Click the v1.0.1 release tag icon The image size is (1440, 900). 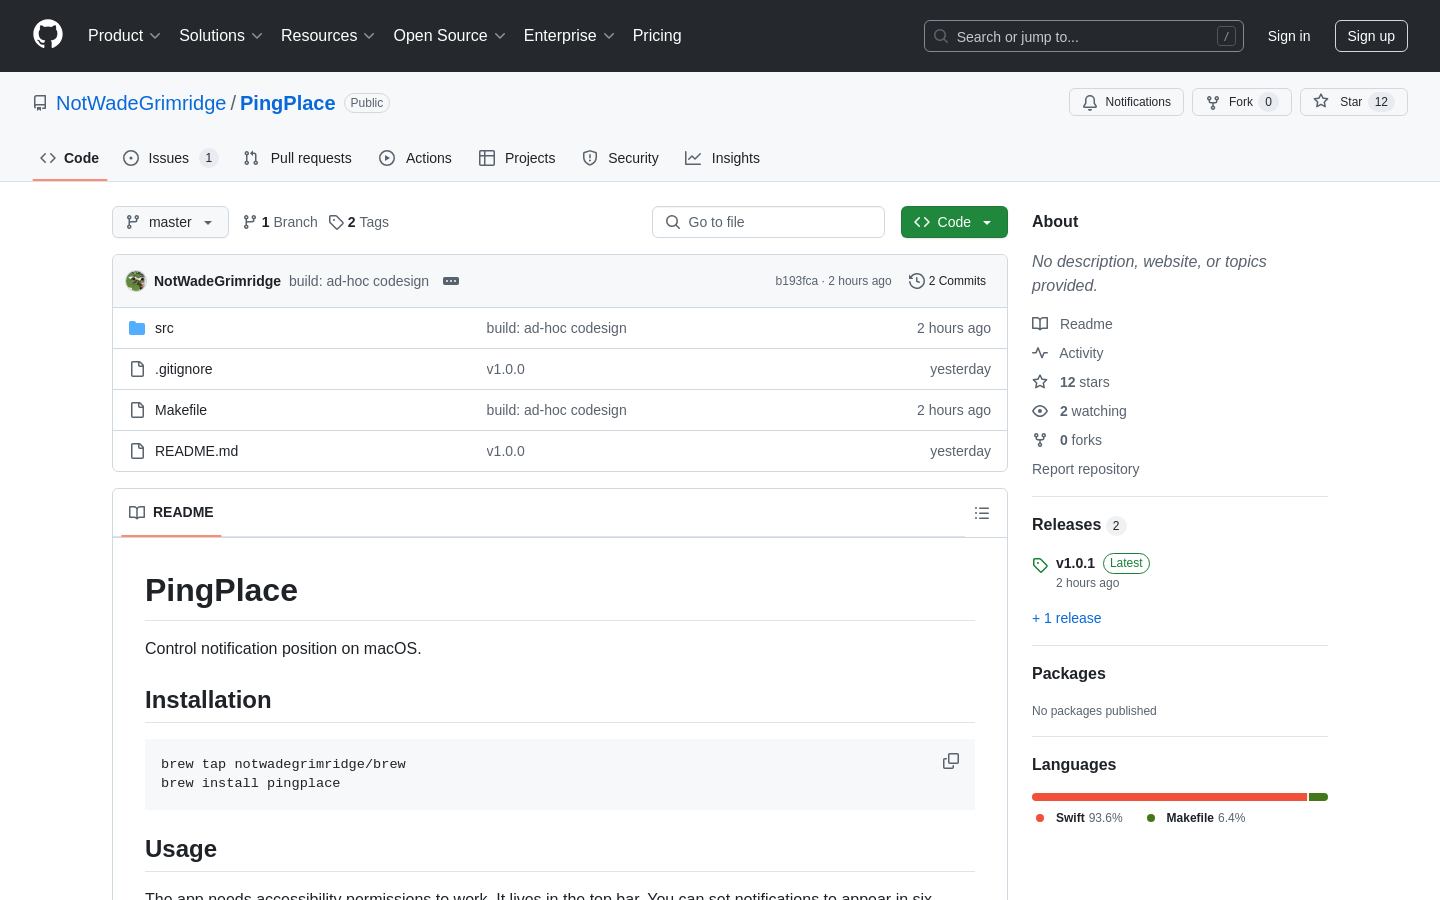click(x=1040, y=565)
